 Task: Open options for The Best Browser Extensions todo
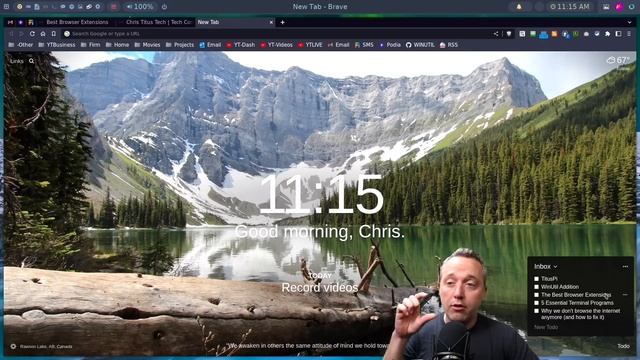[x=625, y=295]
